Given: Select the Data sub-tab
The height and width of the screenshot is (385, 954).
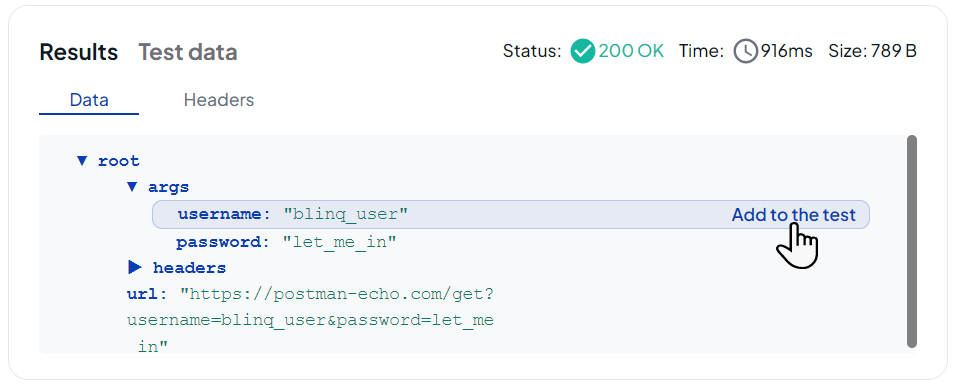Looking at the screenshot, I should point(89,100).
